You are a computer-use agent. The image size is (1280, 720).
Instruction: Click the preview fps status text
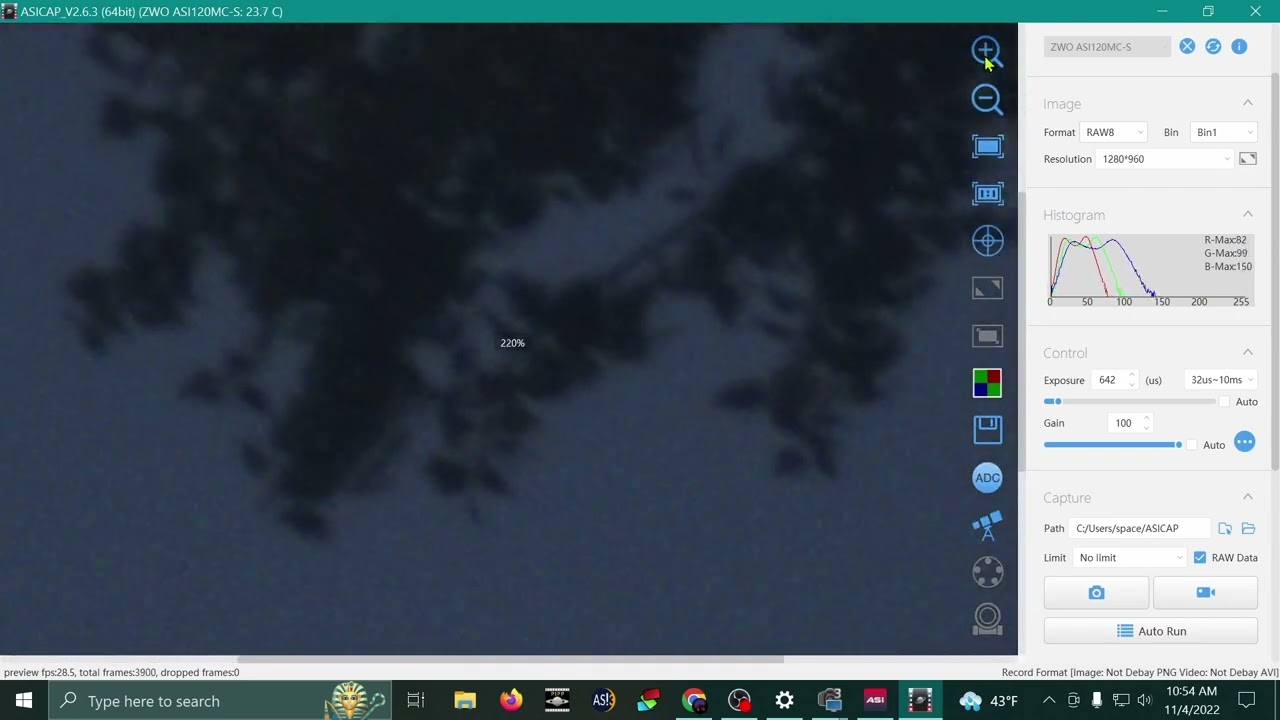[122, 672]
